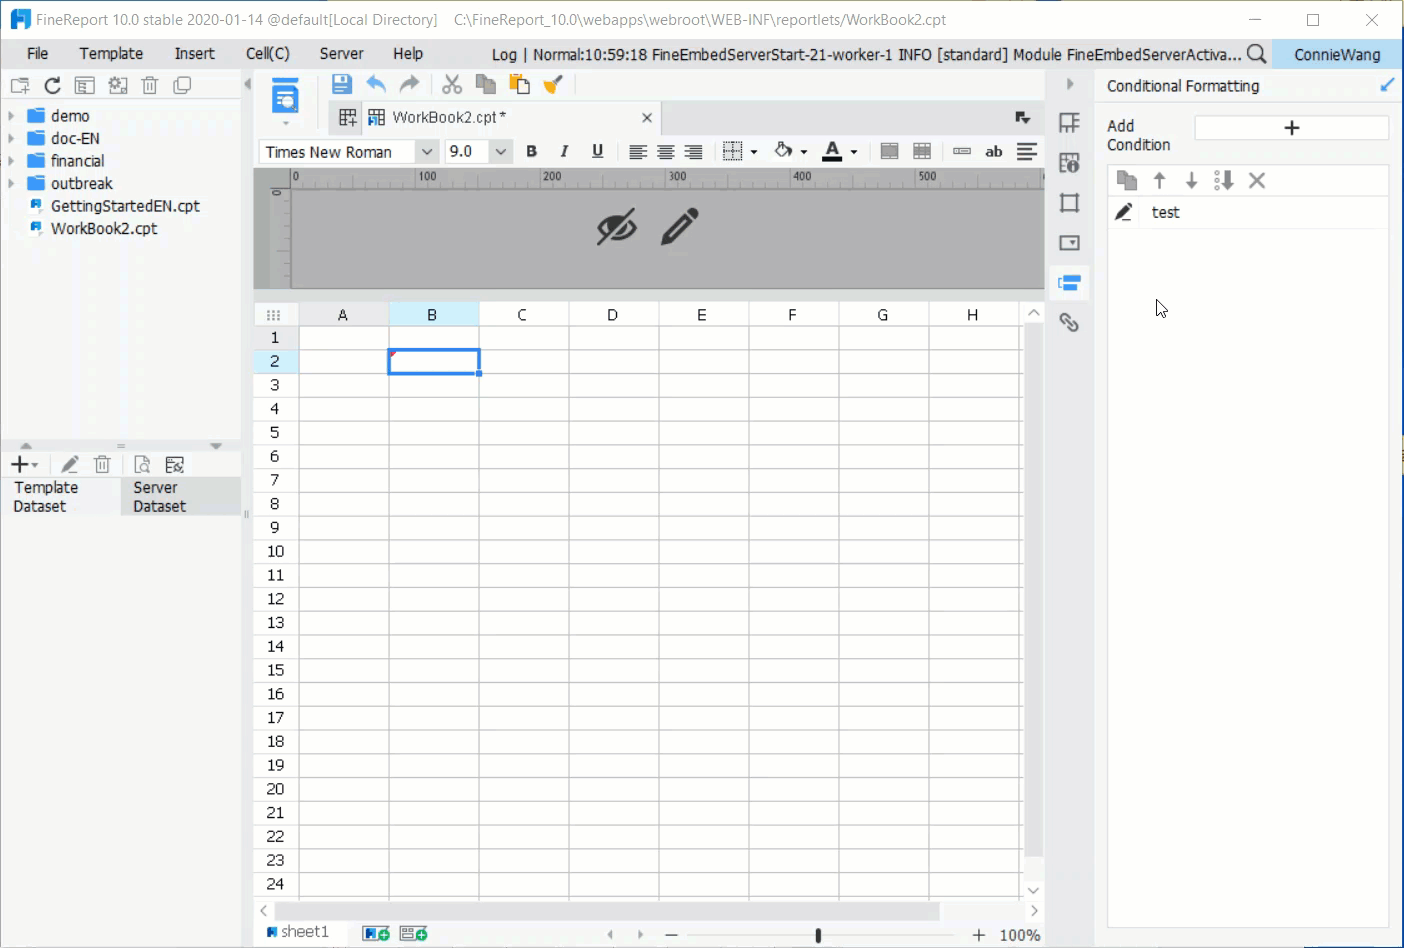Image resolution: width=1404 pixels, height=948 pixels.
Task: Toggle underline formatting
Action: (597, 151)
